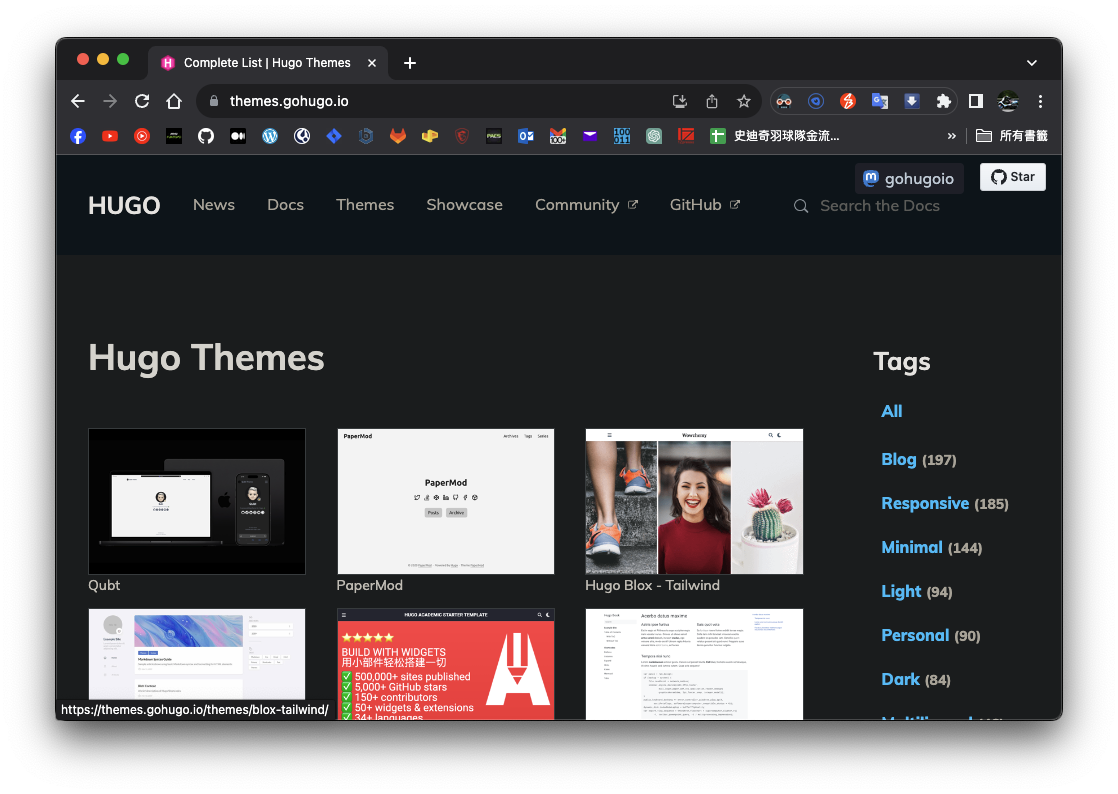Open the Chrome Extensions puzzle icon
Screen dimensions: 1118x794
tap(943, 101)
